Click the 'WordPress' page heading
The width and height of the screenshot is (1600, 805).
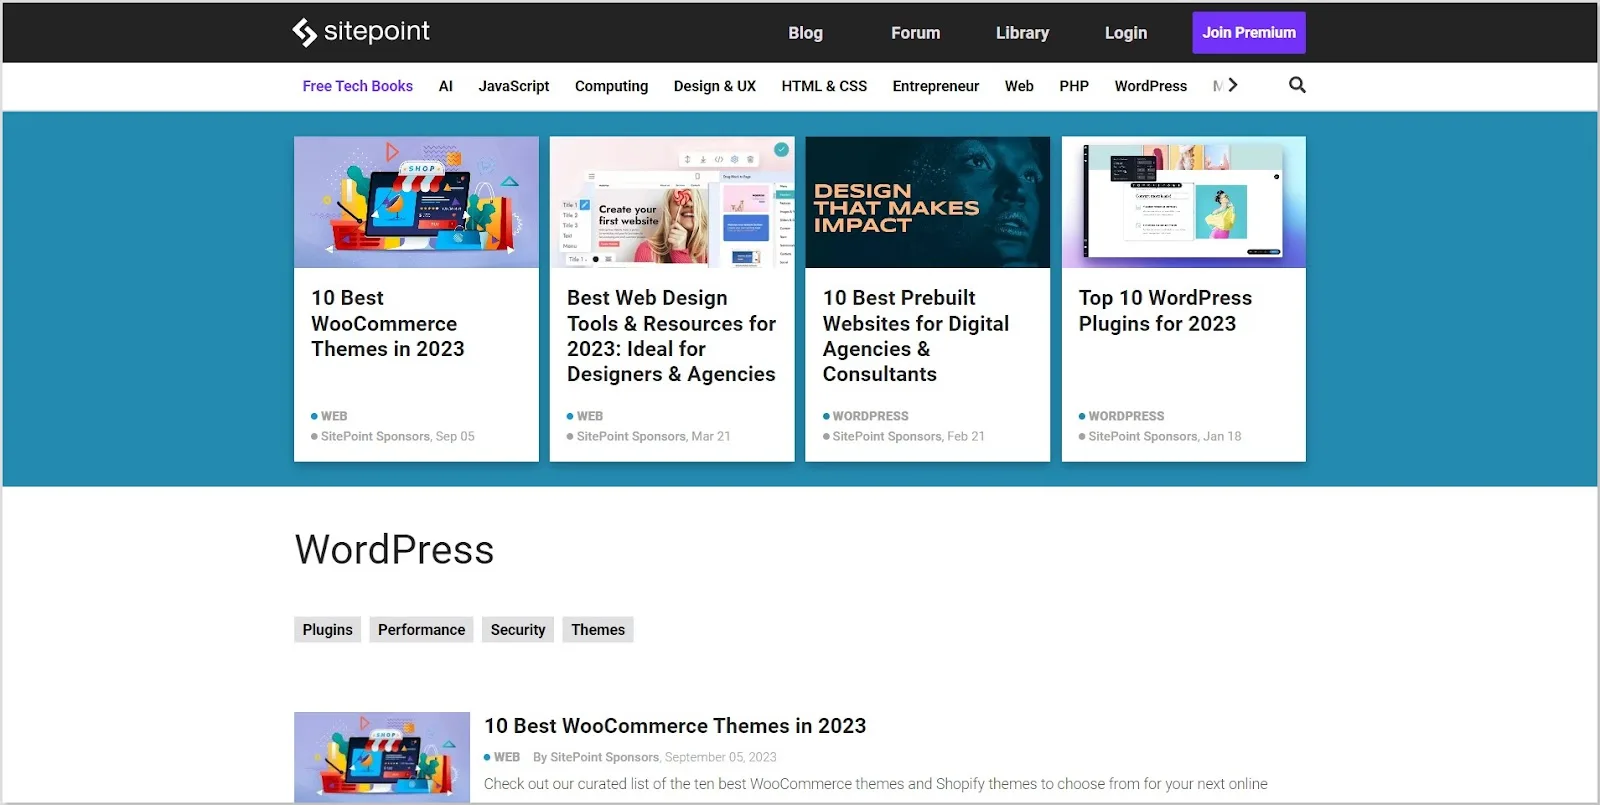point(395,550)
